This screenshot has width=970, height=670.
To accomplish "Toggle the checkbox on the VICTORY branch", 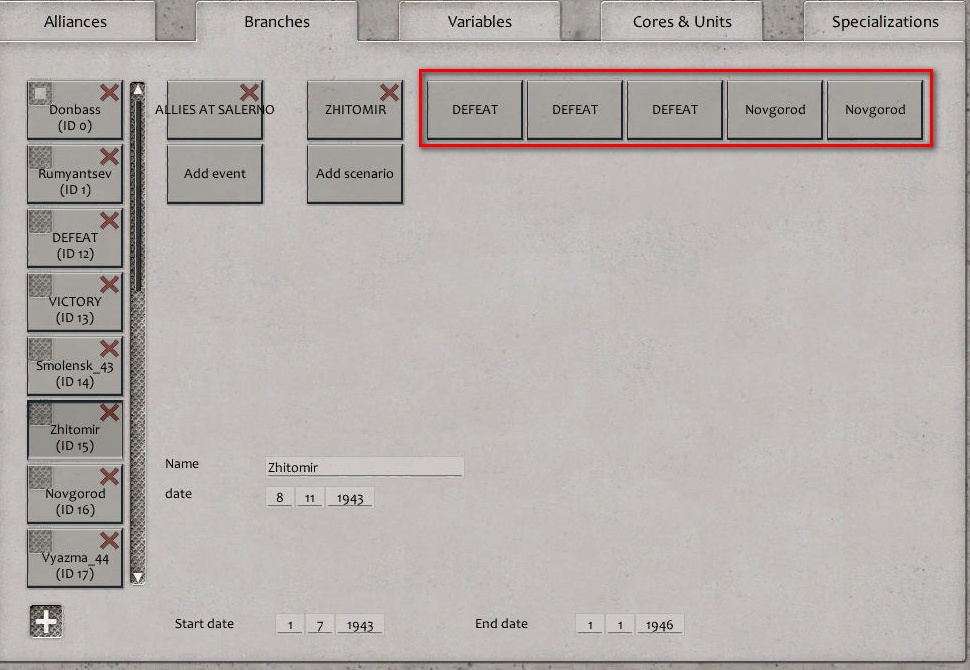I will 39,284.
